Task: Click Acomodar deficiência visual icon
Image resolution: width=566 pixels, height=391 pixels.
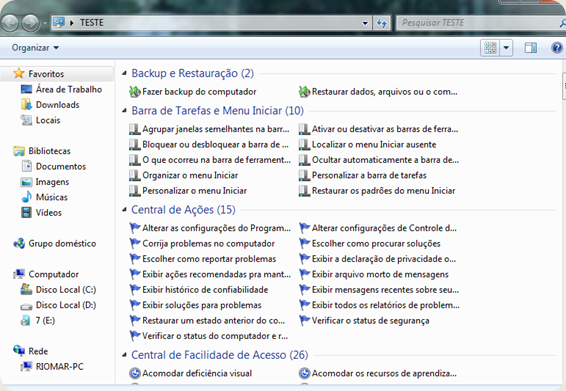Action: pos(135,373)
